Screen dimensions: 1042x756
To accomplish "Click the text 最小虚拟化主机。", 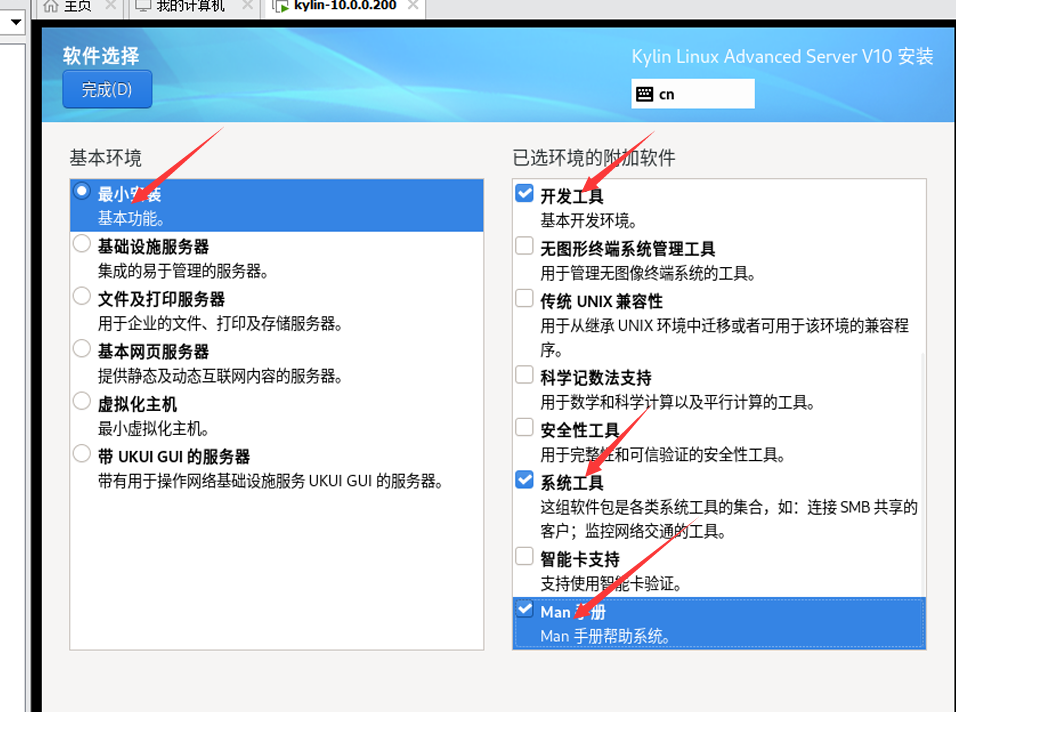I will 154,428.
